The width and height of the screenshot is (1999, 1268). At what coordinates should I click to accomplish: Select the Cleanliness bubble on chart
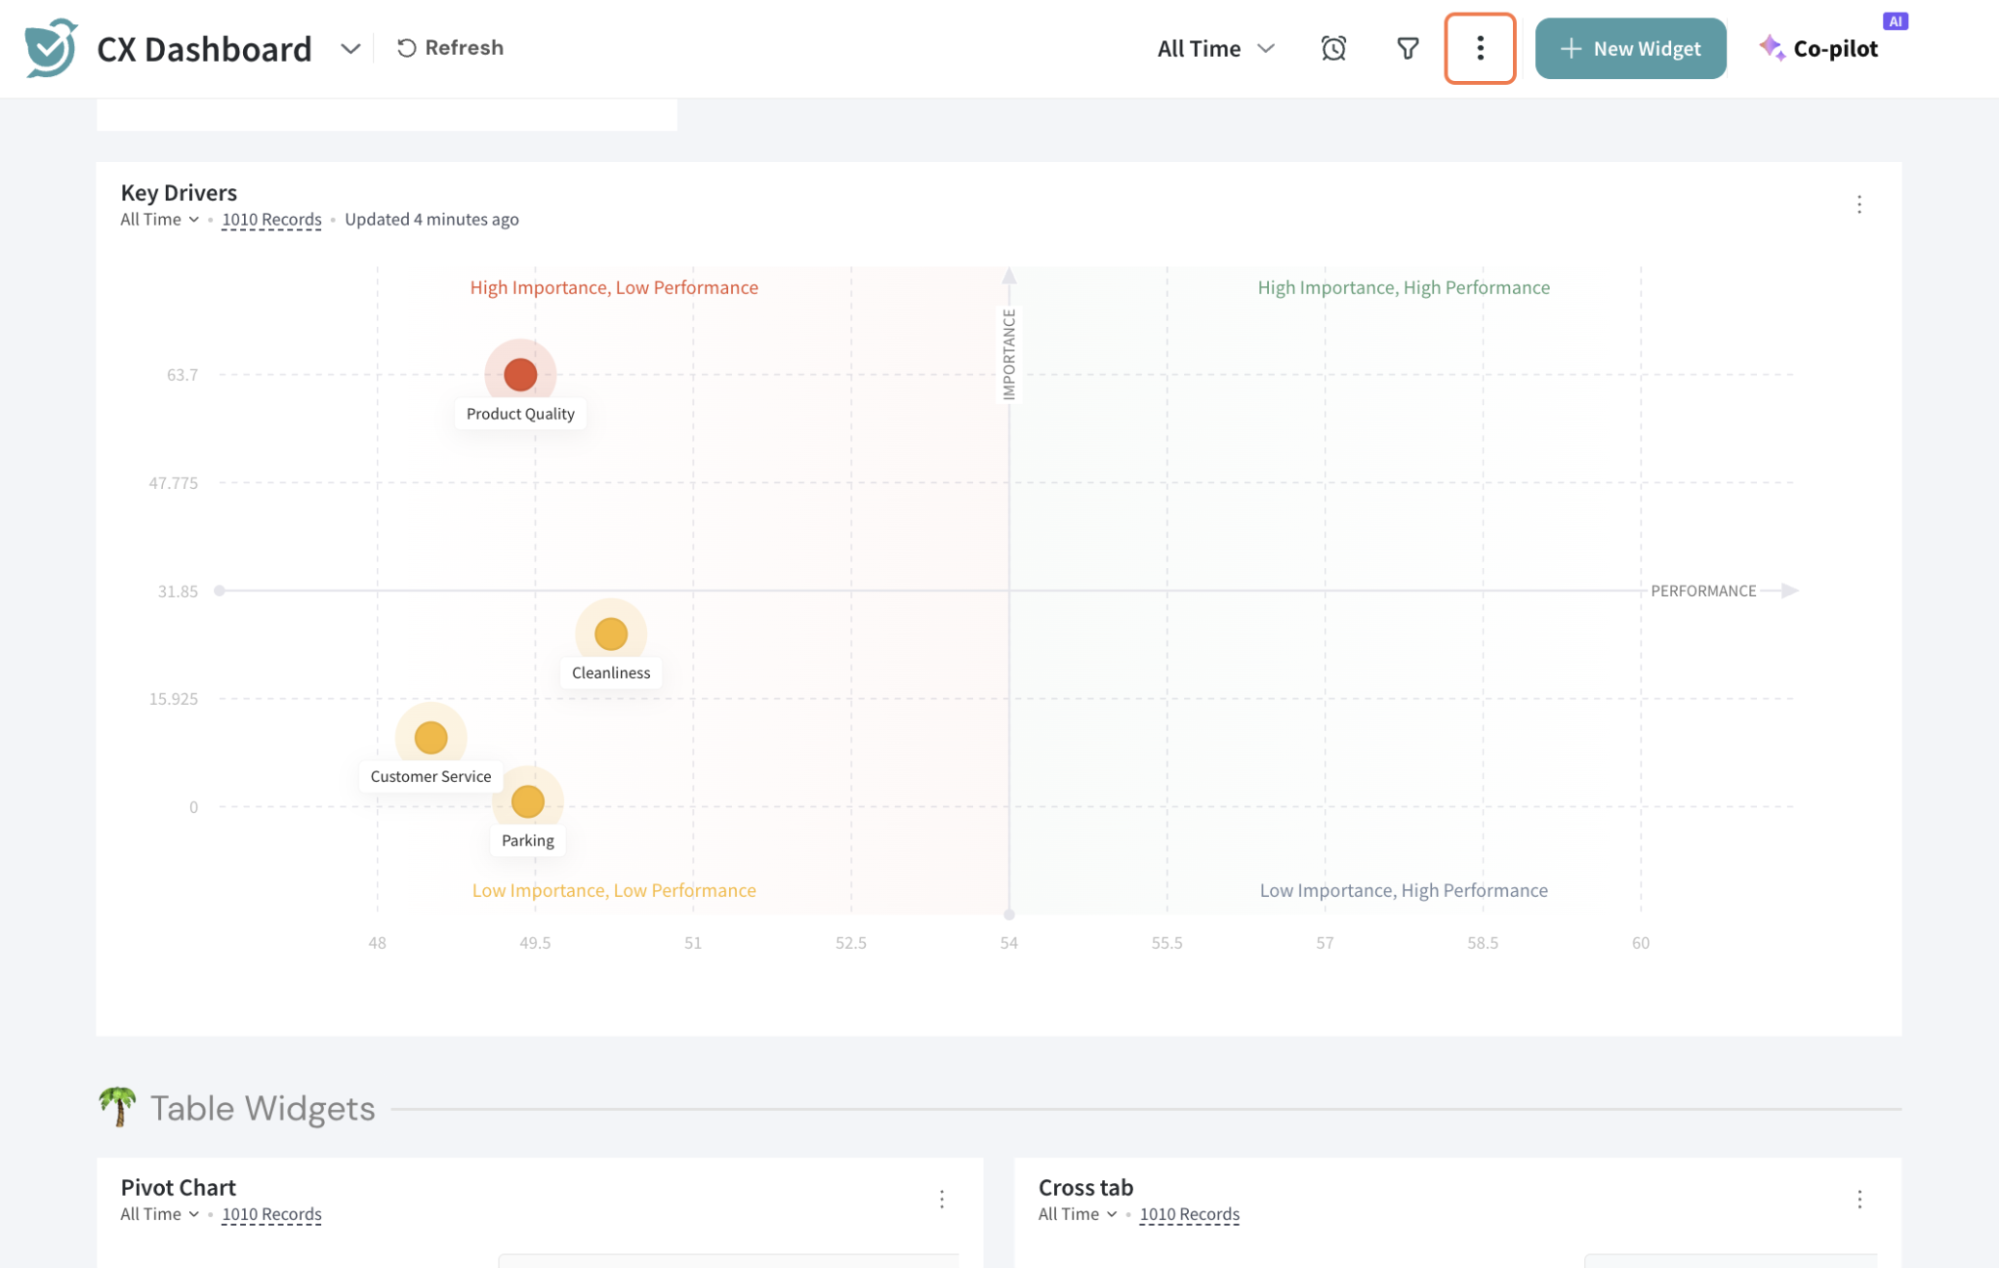(610, 633)
